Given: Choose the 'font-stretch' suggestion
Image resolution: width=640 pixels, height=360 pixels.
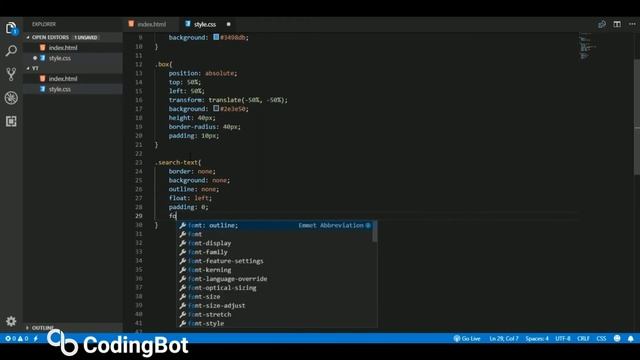Looking at the screenshot, I should (x=275, y=315).
